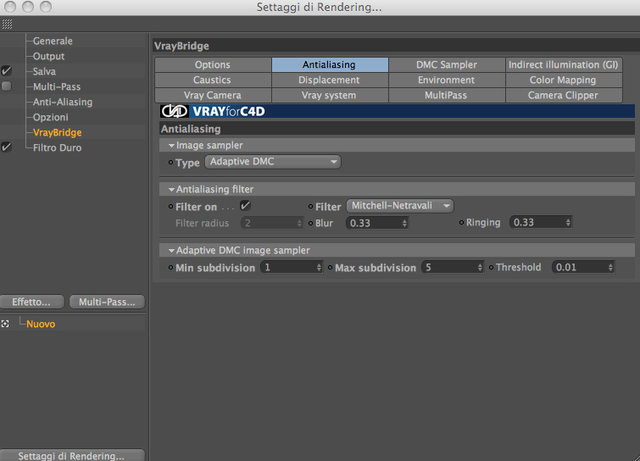Click the Multi-Pass... button
Viewport: 640px width, 461px height.
(107, 302)
